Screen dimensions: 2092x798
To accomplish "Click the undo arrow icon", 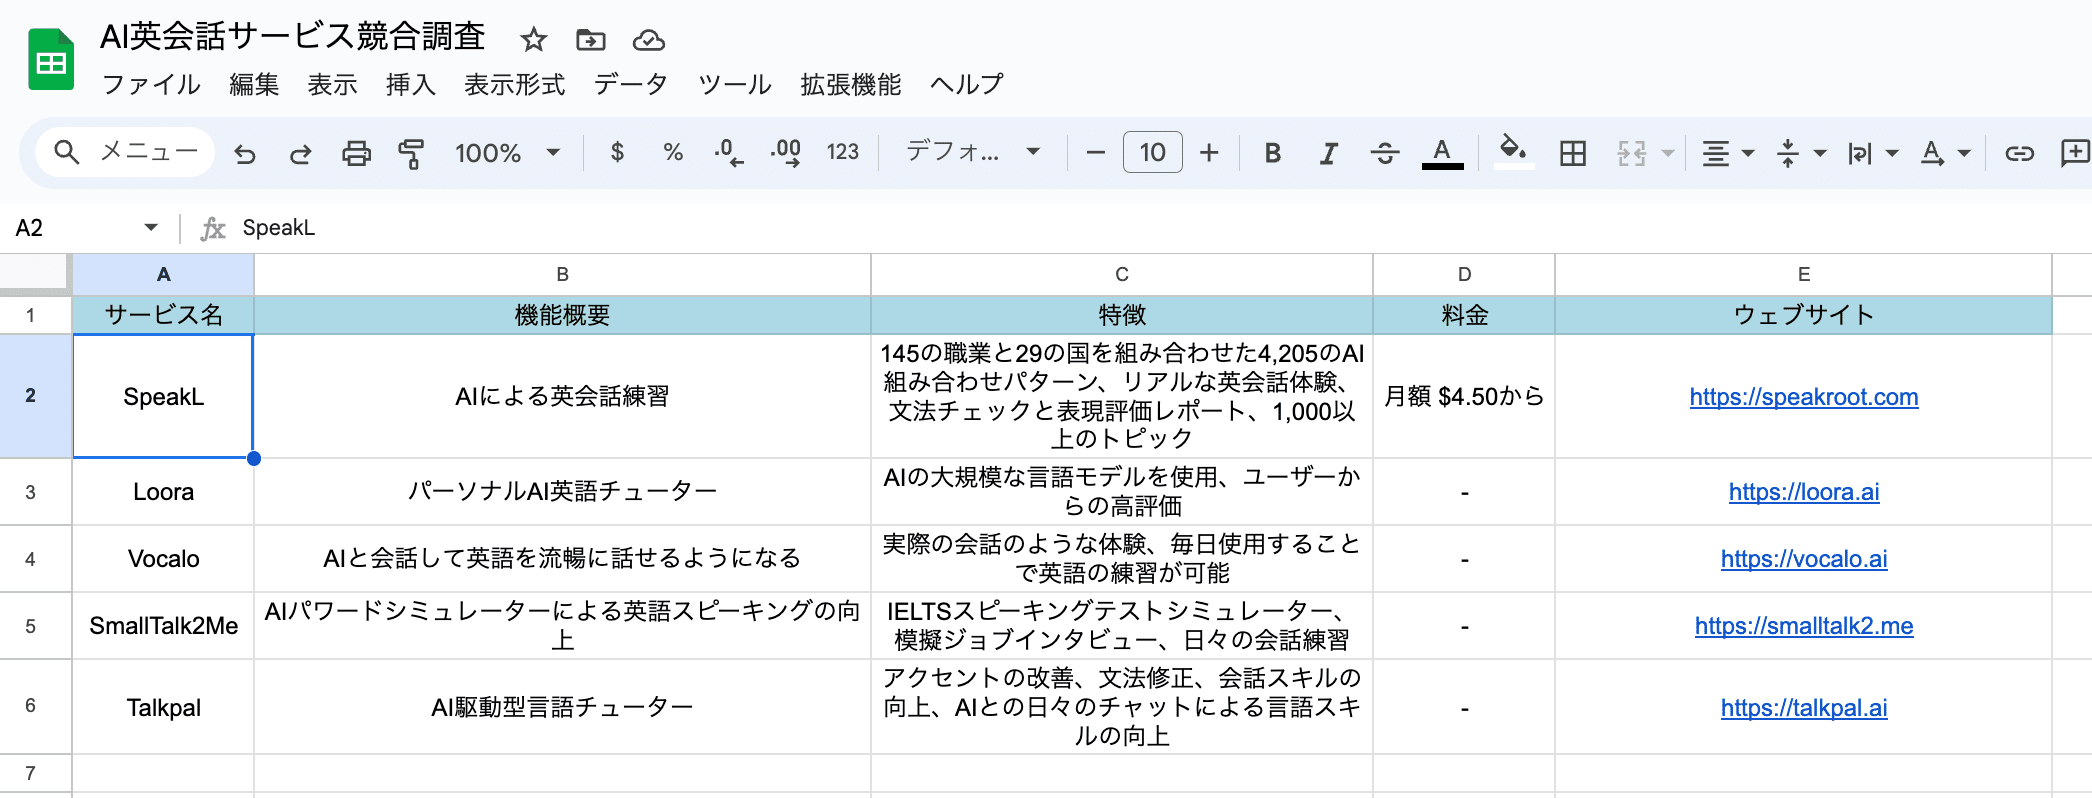I will tap(245, 153).
